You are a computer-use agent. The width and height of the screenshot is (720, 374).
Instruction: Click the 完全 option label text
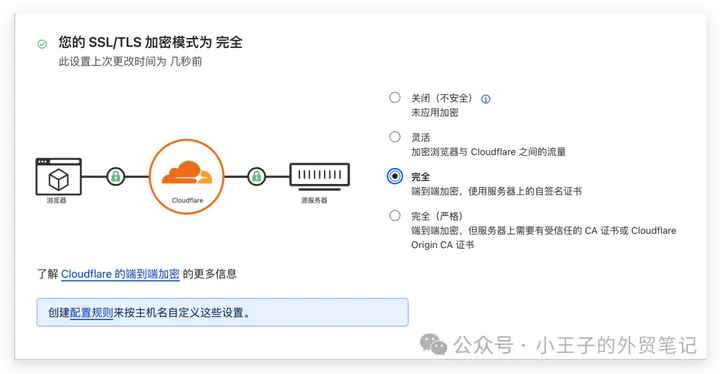click(420, 177)
